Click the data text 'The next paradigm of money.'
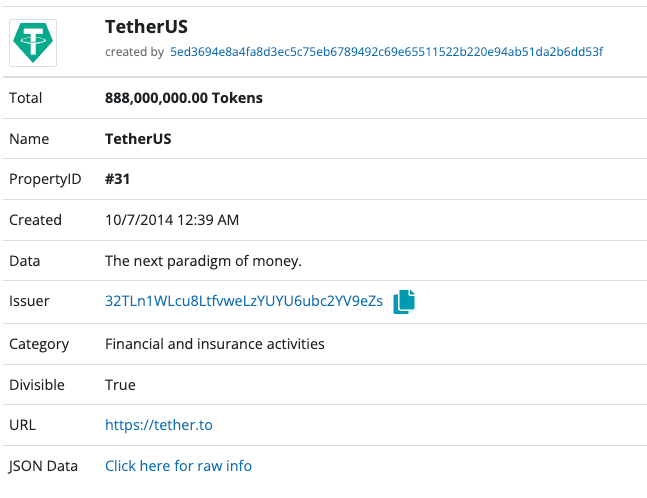This screenshot has width=647, height=498. click(203, 261)
